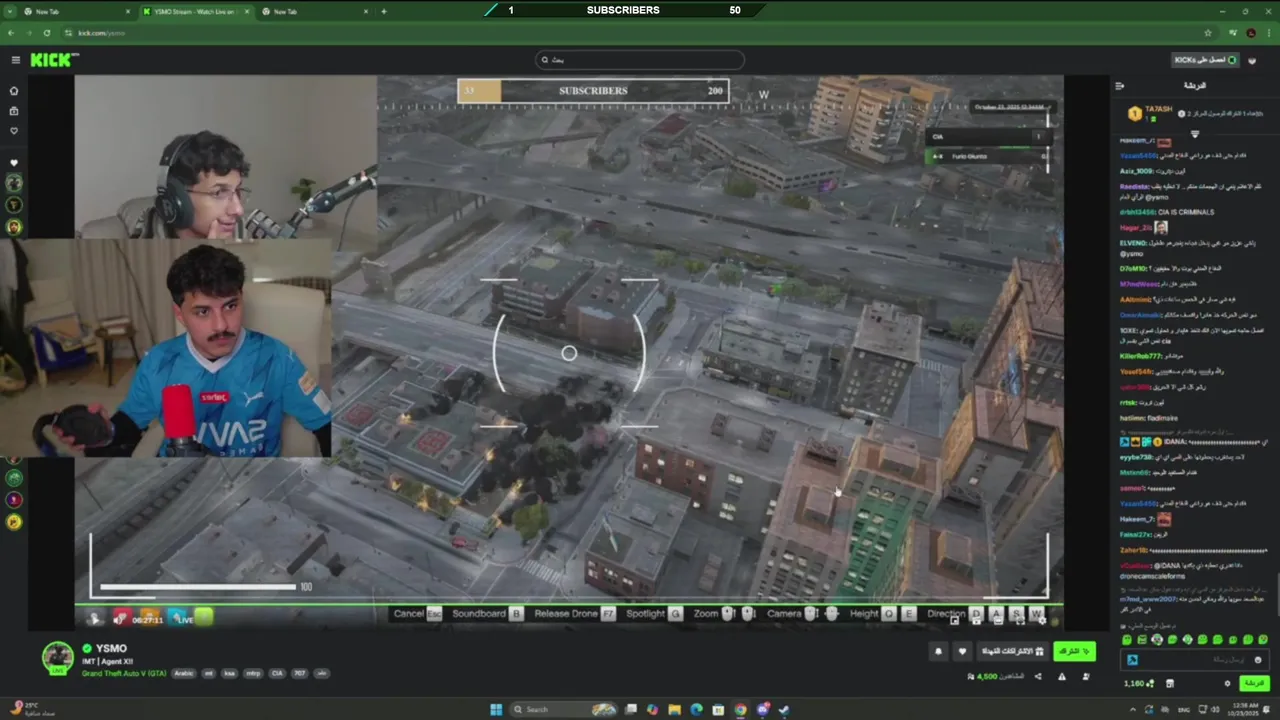Open the user dropdown beside KICKs button
This screenshot has width=1280, height=720.
pos(1253,60)
